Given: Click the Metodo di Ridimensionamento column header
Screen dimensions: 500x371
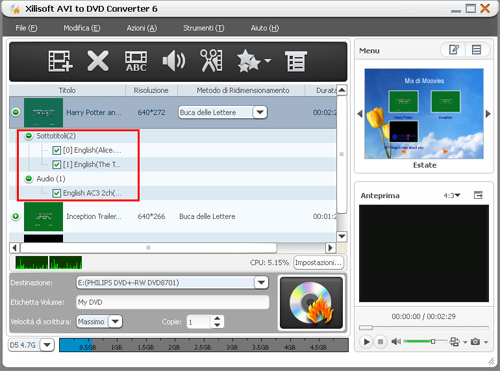Looking at the screenshot, I should [x=242, y=90].
